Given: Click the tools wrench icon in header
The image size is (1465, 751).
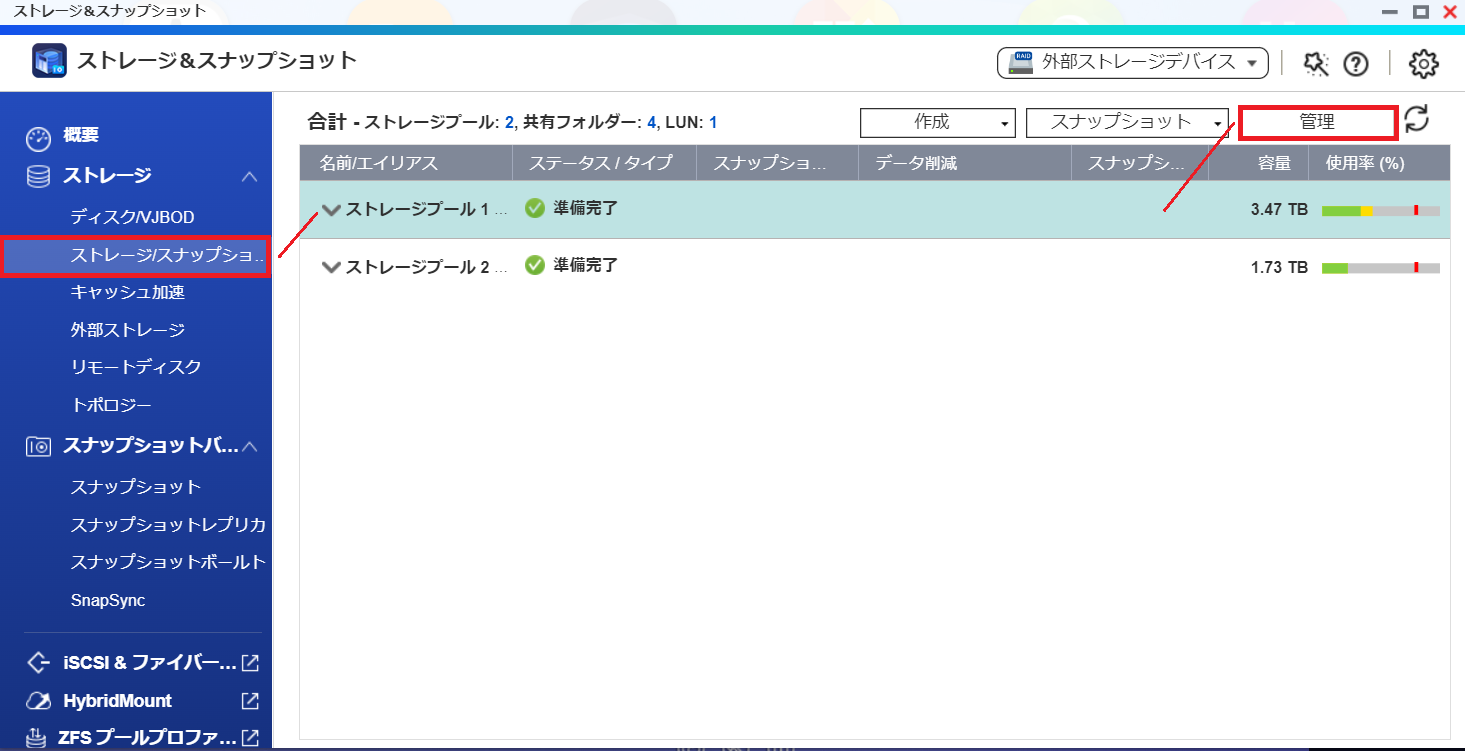Looking at the screenshot, I should pos(1316,63).
